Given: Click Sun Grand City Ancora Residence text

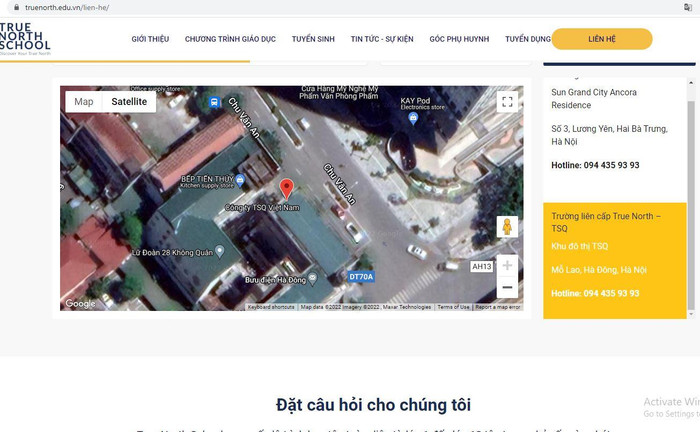Looking at the screenshot, I should pos(594,99).
